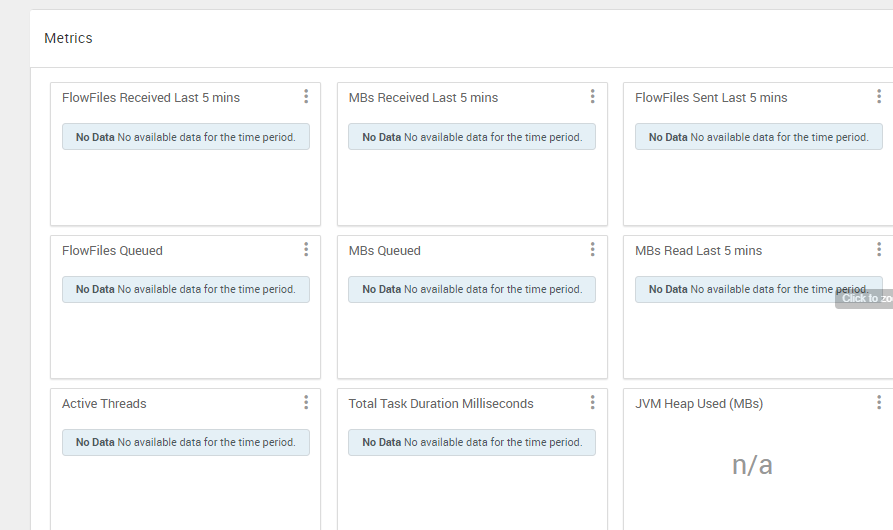The image size is (893, 530).
Task: Open options menu for FlowFiles Received widget
Action: (306, 97)
